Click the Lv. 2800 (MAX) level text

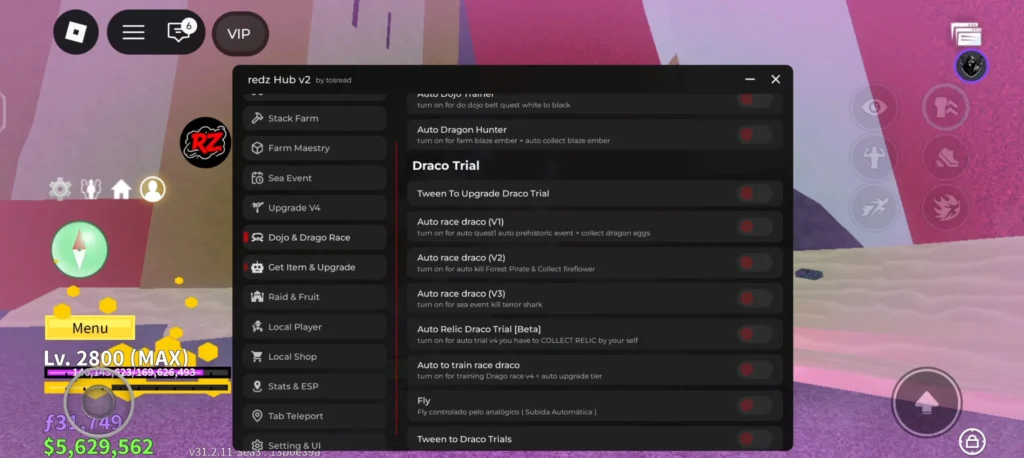(116, 358)
